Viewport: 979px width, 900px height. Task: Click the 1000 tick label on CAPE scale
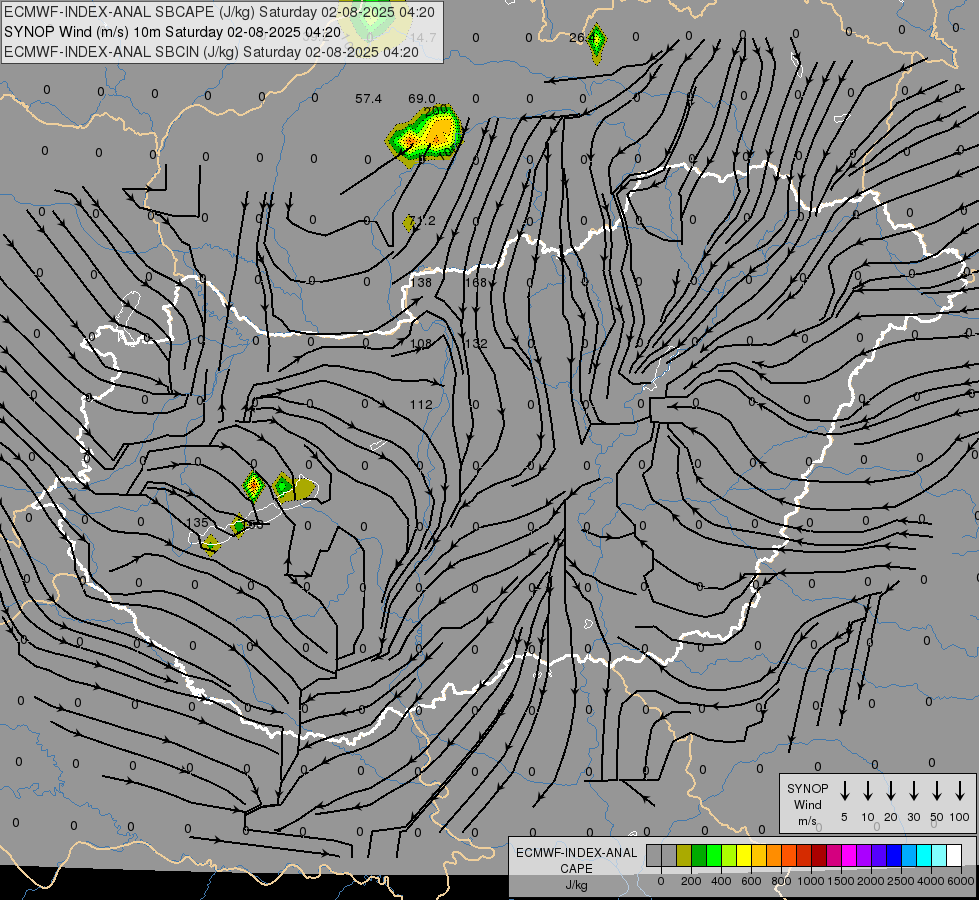point(811,881)
